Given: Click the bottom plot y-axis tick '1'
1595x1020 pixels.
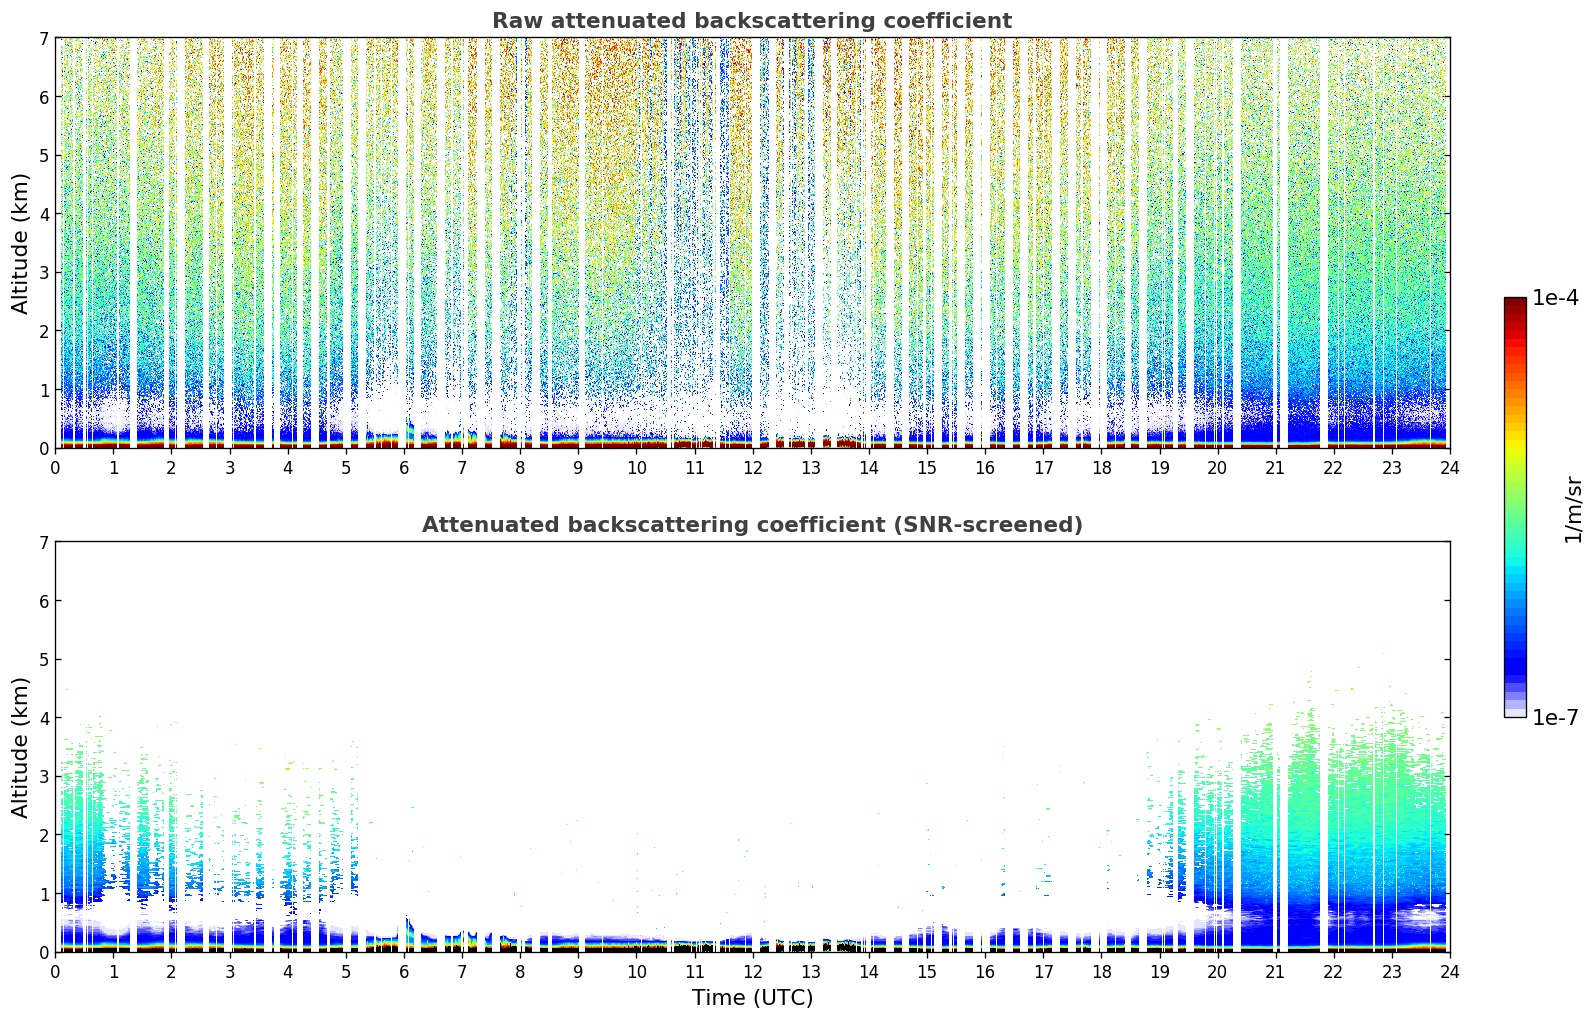Looking at the screenshot, I should (44, 894).
